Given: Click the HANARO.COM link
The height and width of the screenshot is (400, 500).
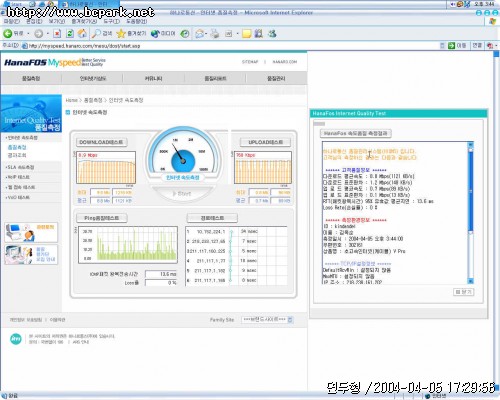Looking at the screenshot, I should pyautogui.click(x=285, y=62).
